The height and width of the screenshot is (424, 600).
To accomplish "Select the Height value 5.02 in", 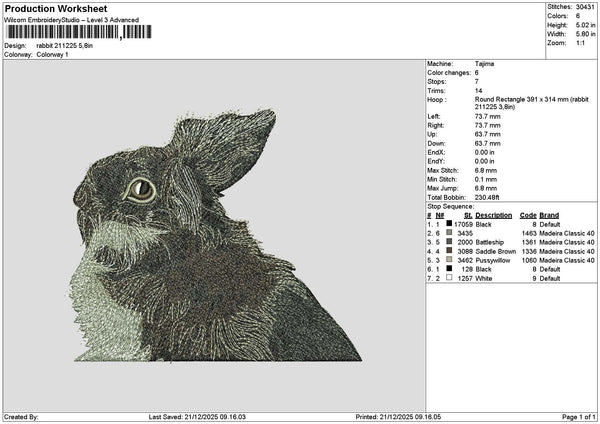I will 585,25.
